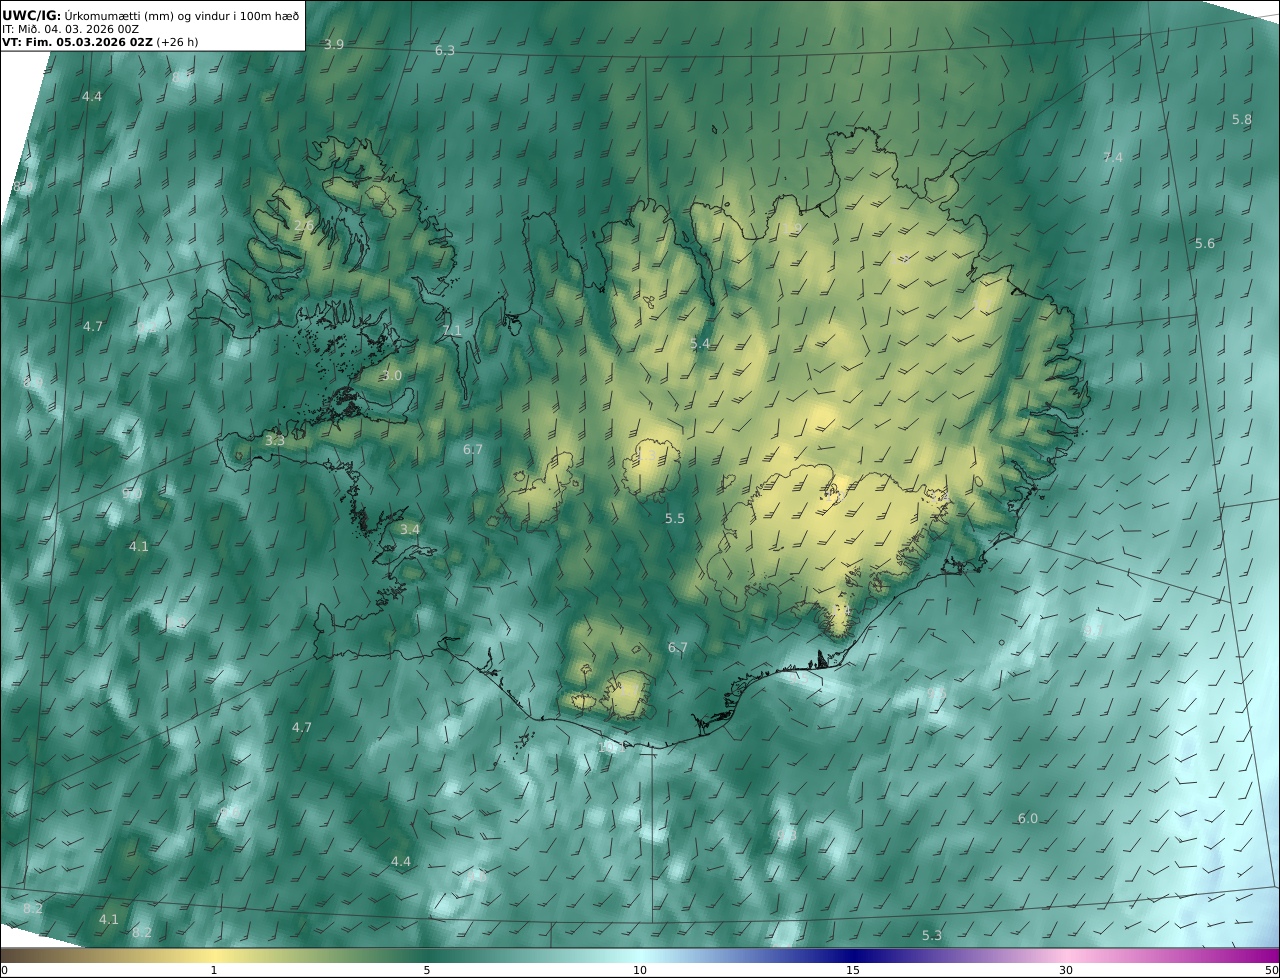Pick the 7.1 value label
The width and height of the screenshot is (1280, 978).
click(452, 330)
